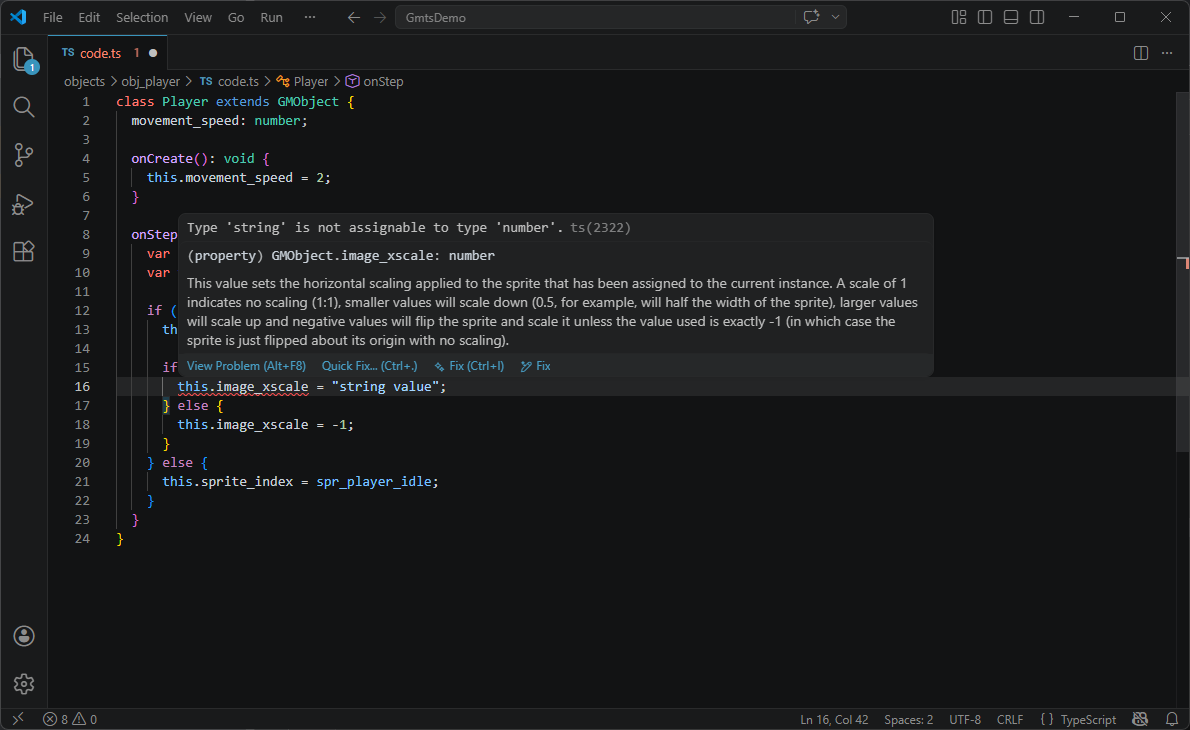
Task: Open the Extensions marketplace
Action: point(24,251)
